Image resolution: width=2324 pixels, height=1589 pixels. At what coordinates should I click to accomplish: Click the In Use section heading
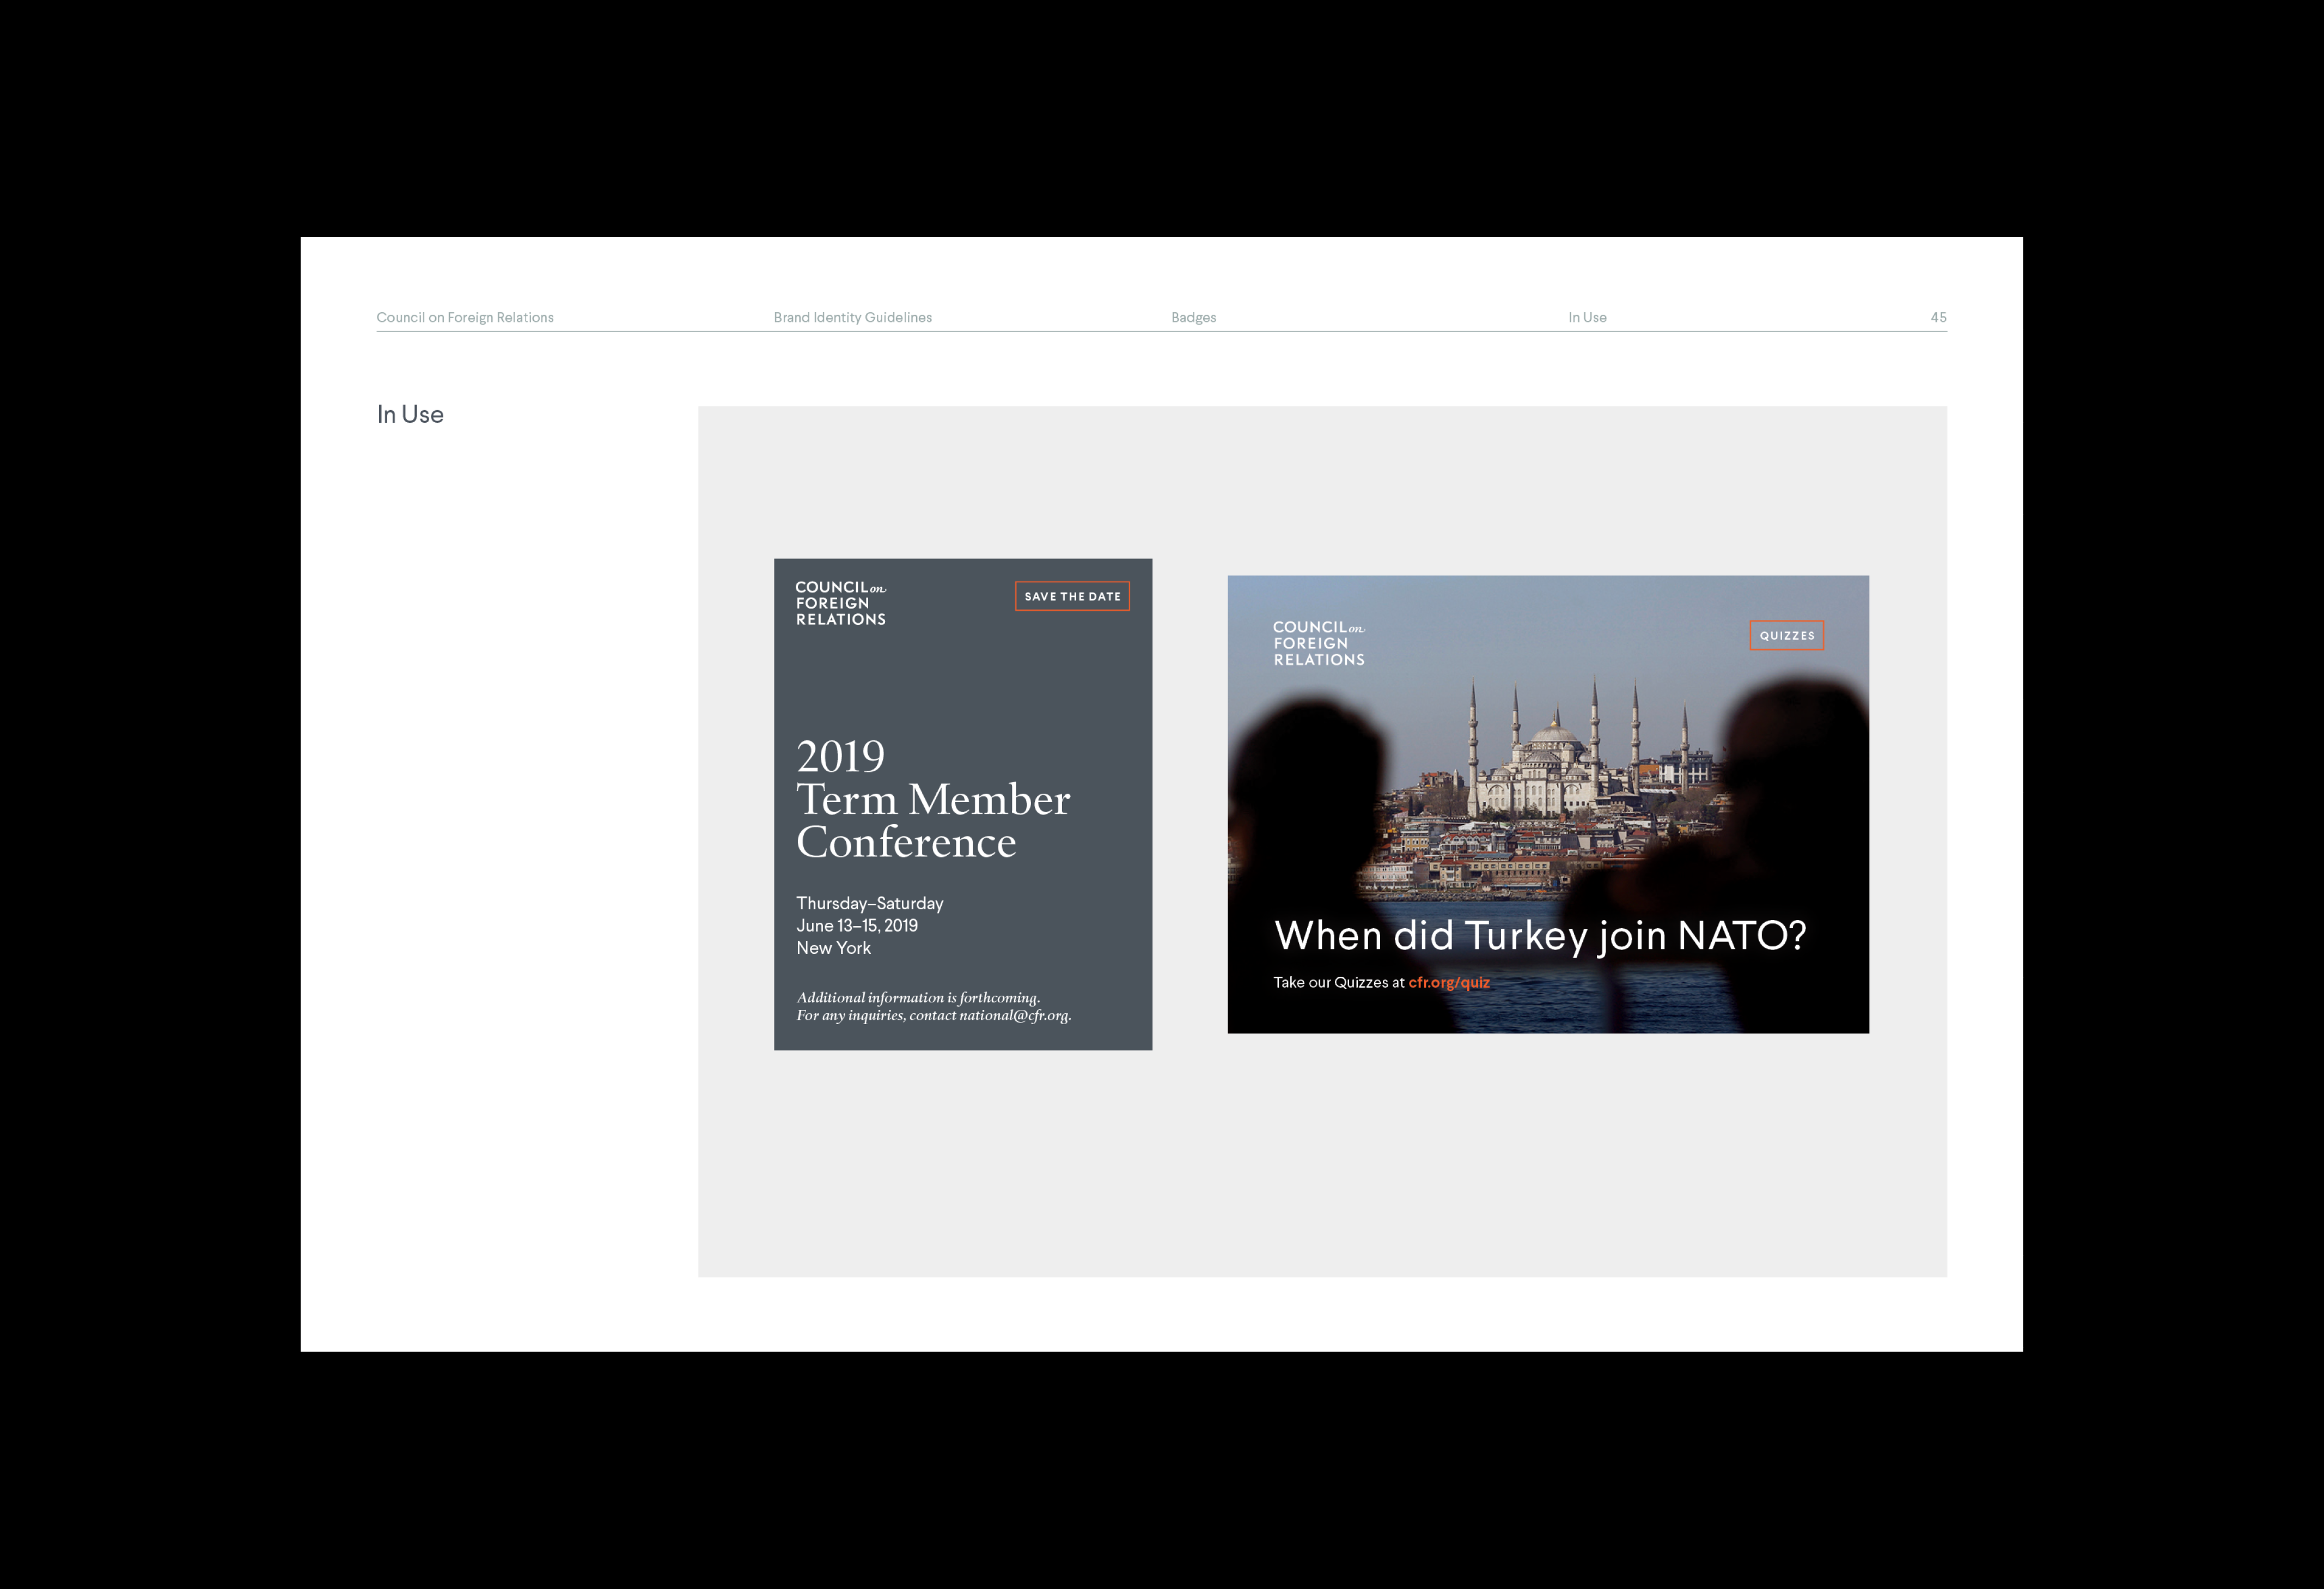[410, 414]
